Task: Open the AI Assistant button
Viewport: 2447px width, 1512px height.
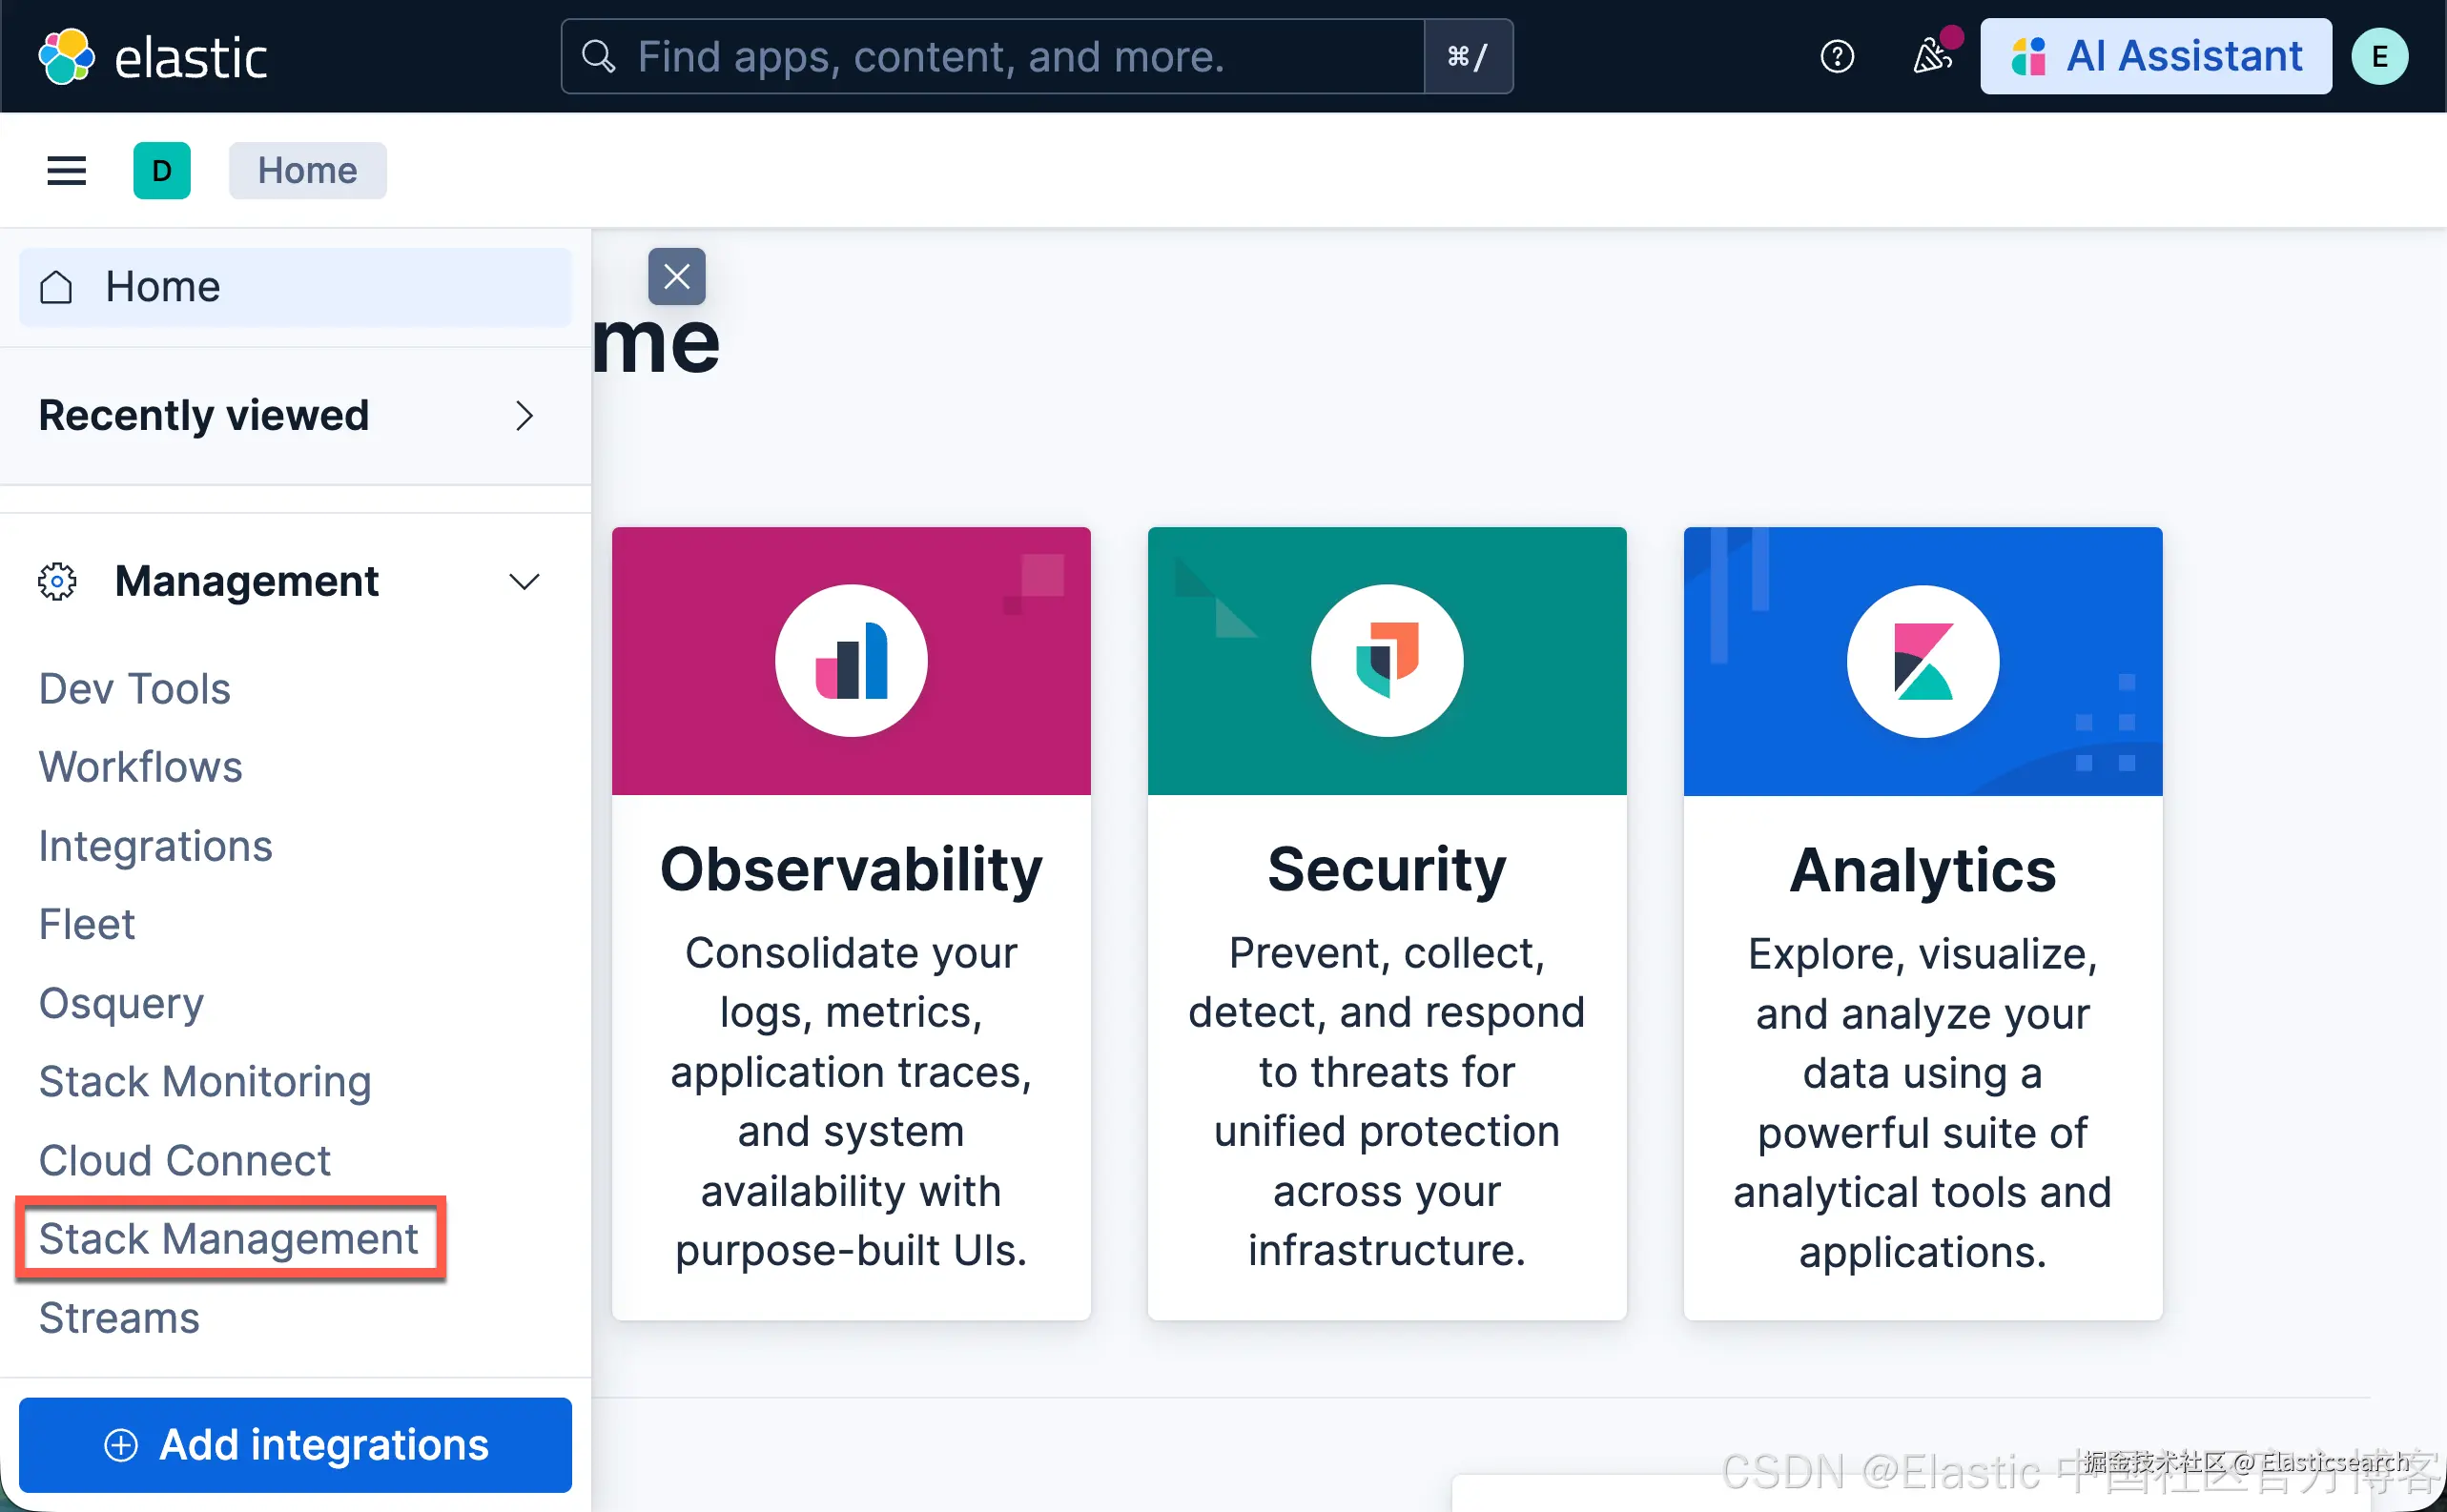Action: click(2155, 57)
